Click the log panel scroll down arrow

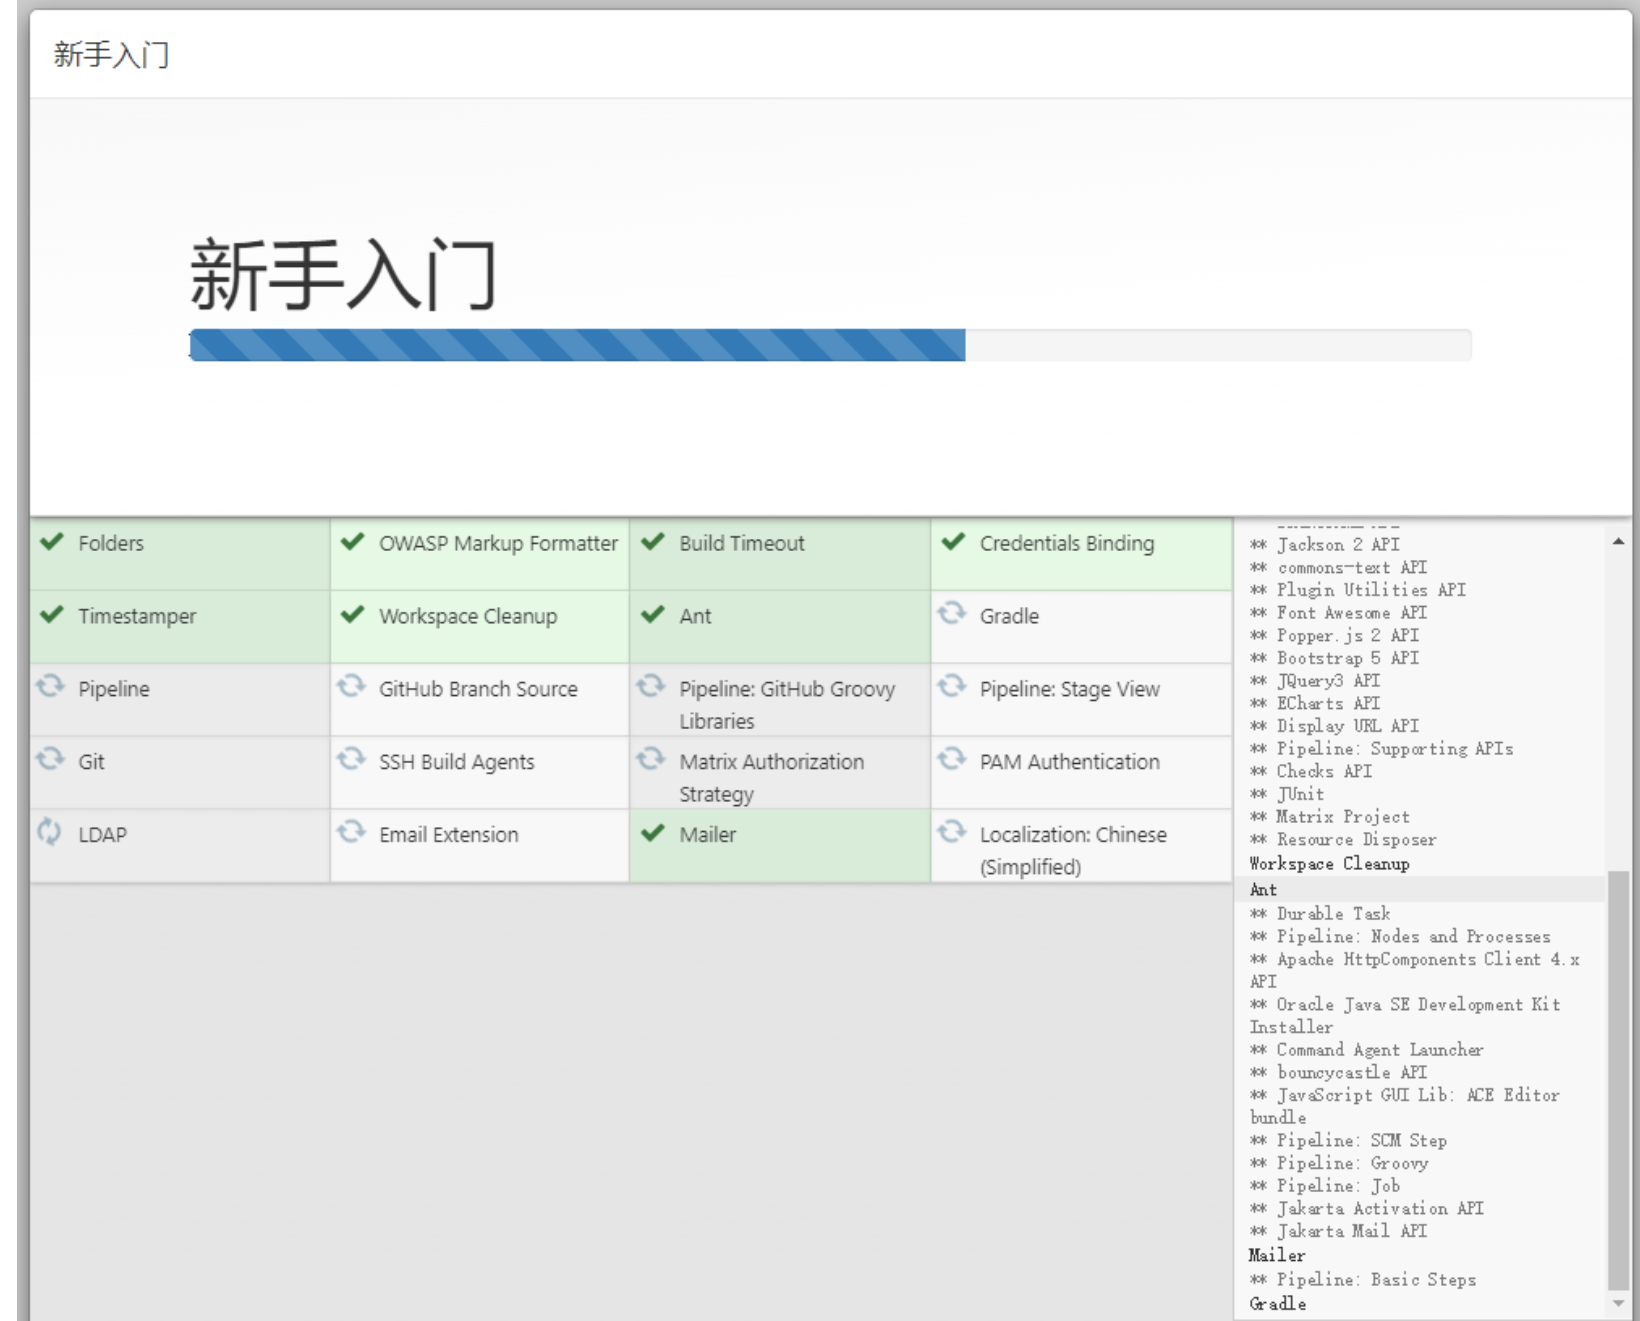(1618, 1303)
